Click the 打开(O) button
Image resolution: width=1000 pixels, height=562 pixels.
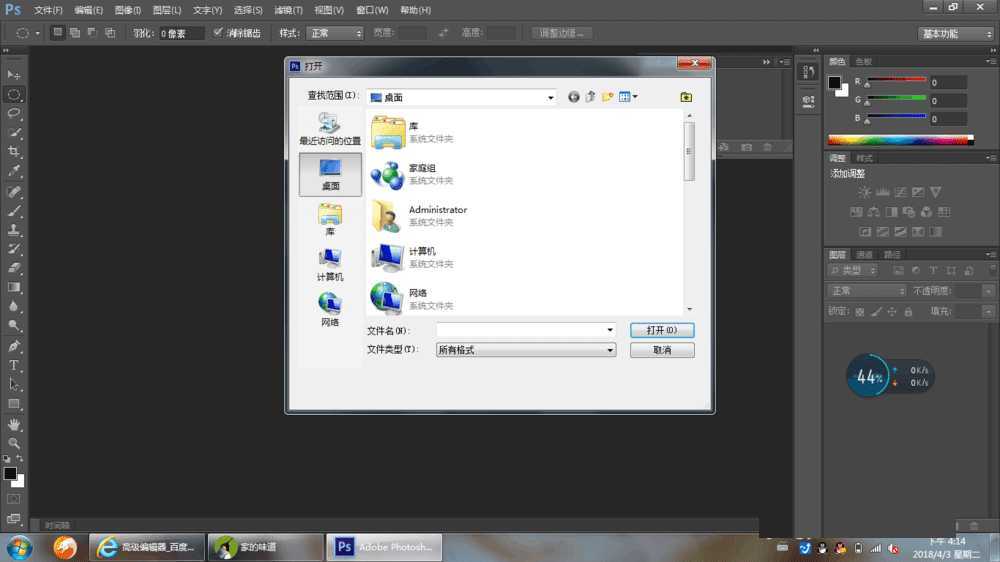coord(662,330)
